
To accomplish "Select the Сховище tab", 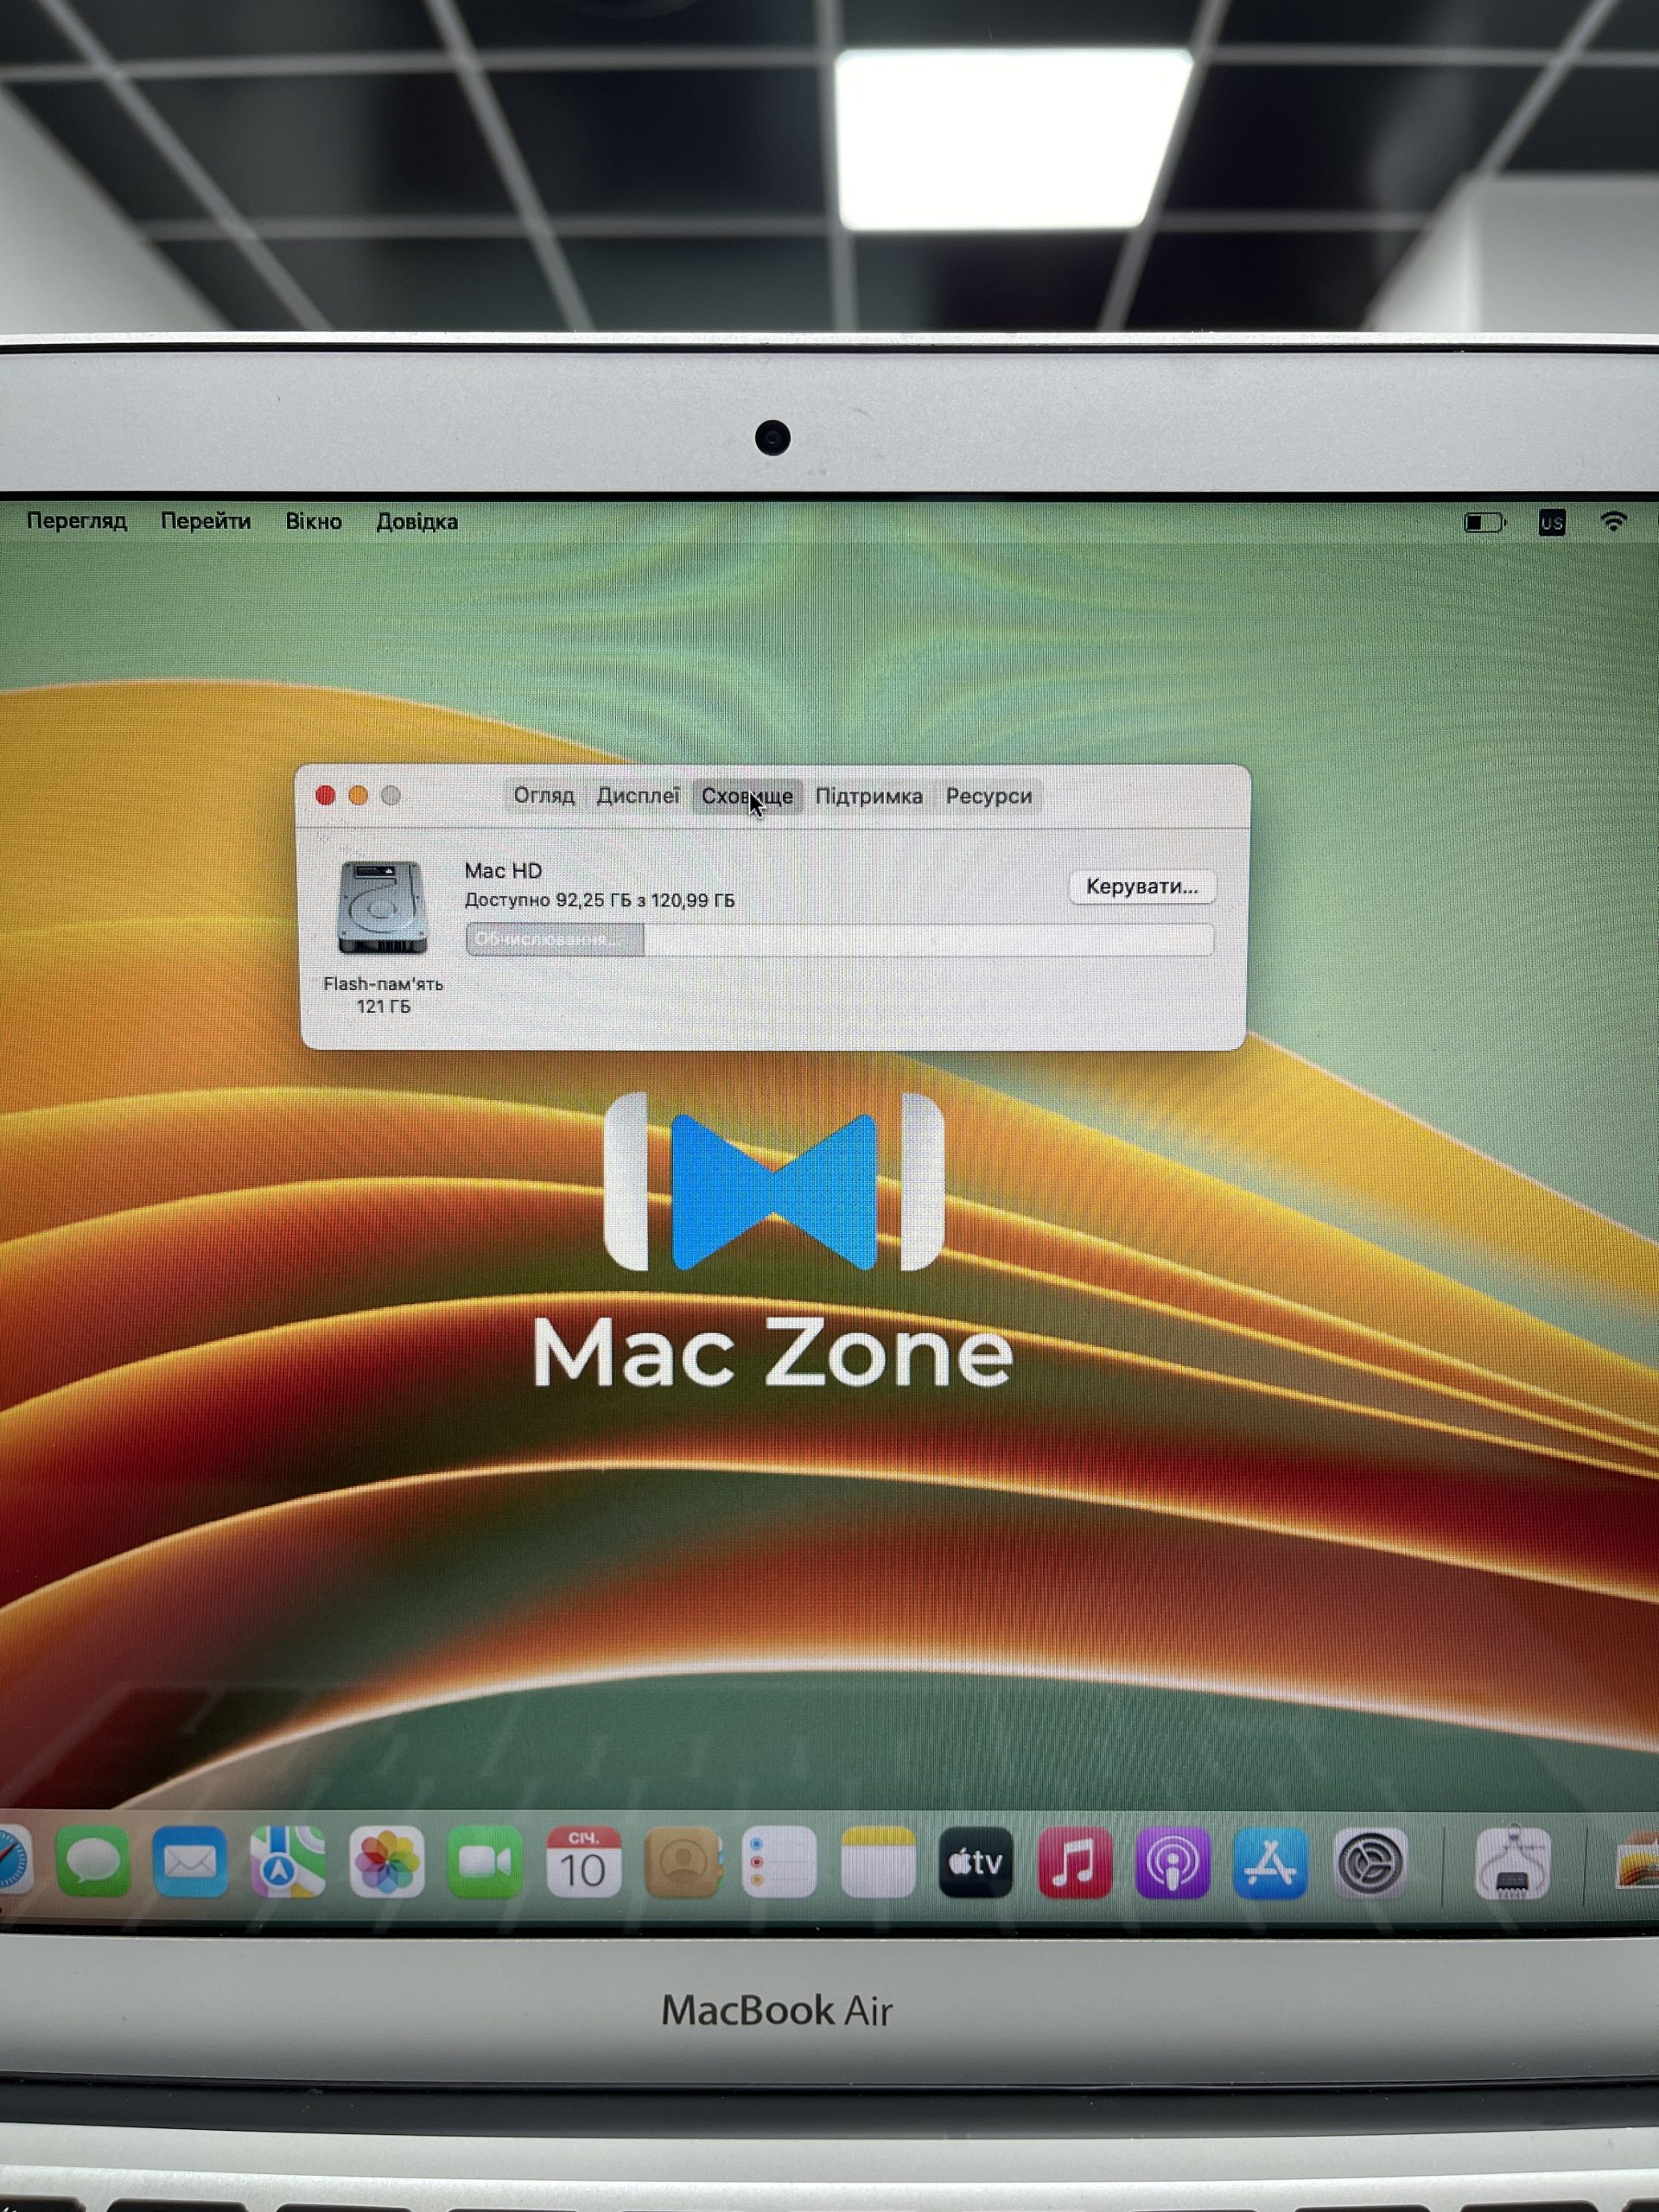I will [x=747, y=796].
